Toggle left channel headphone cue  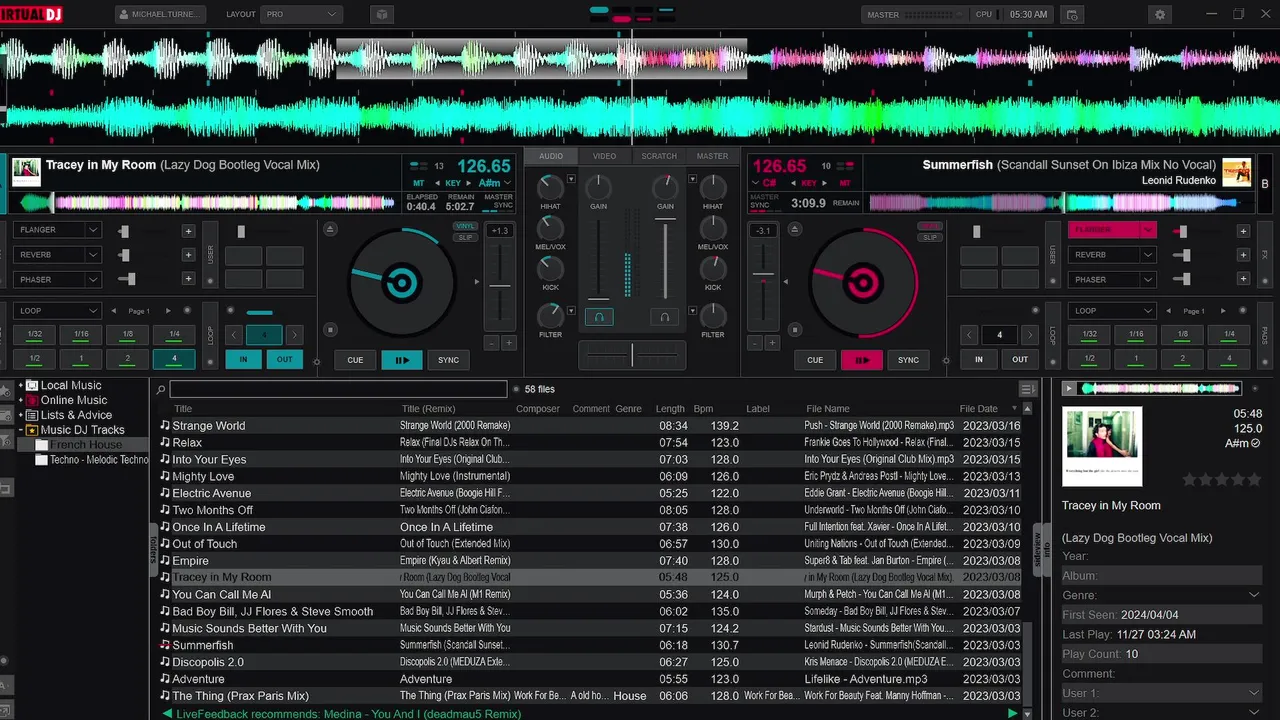[599, 317]
